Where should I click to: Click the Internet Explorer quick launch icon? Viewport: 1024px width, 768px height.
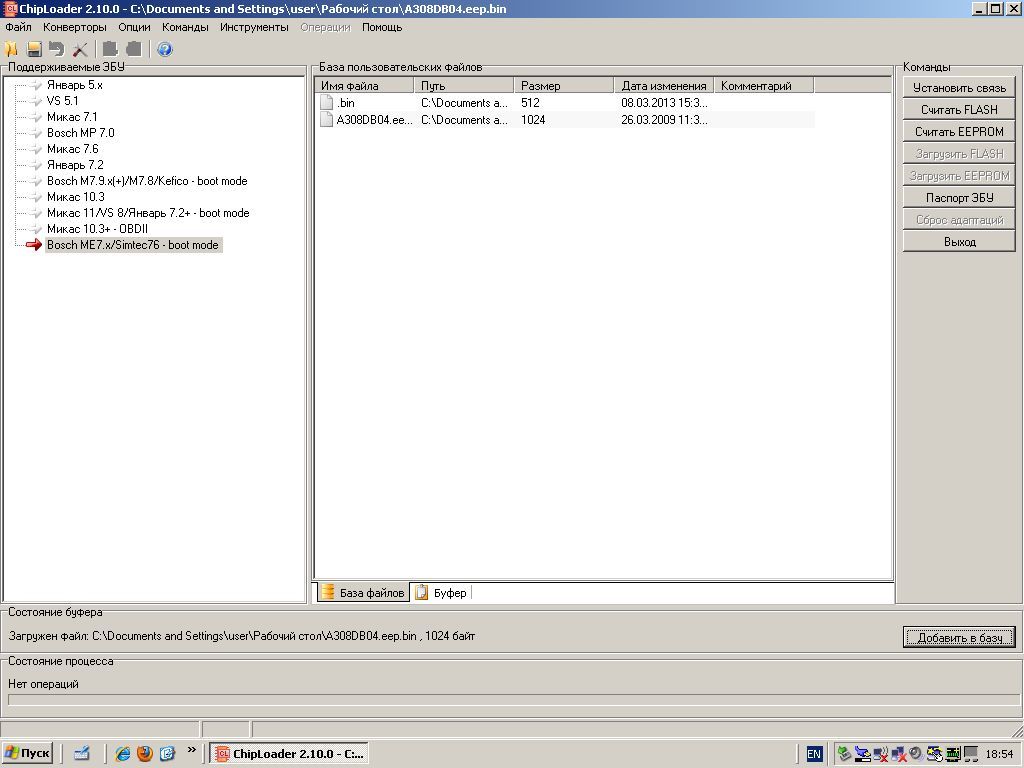(x=122, y=754)
